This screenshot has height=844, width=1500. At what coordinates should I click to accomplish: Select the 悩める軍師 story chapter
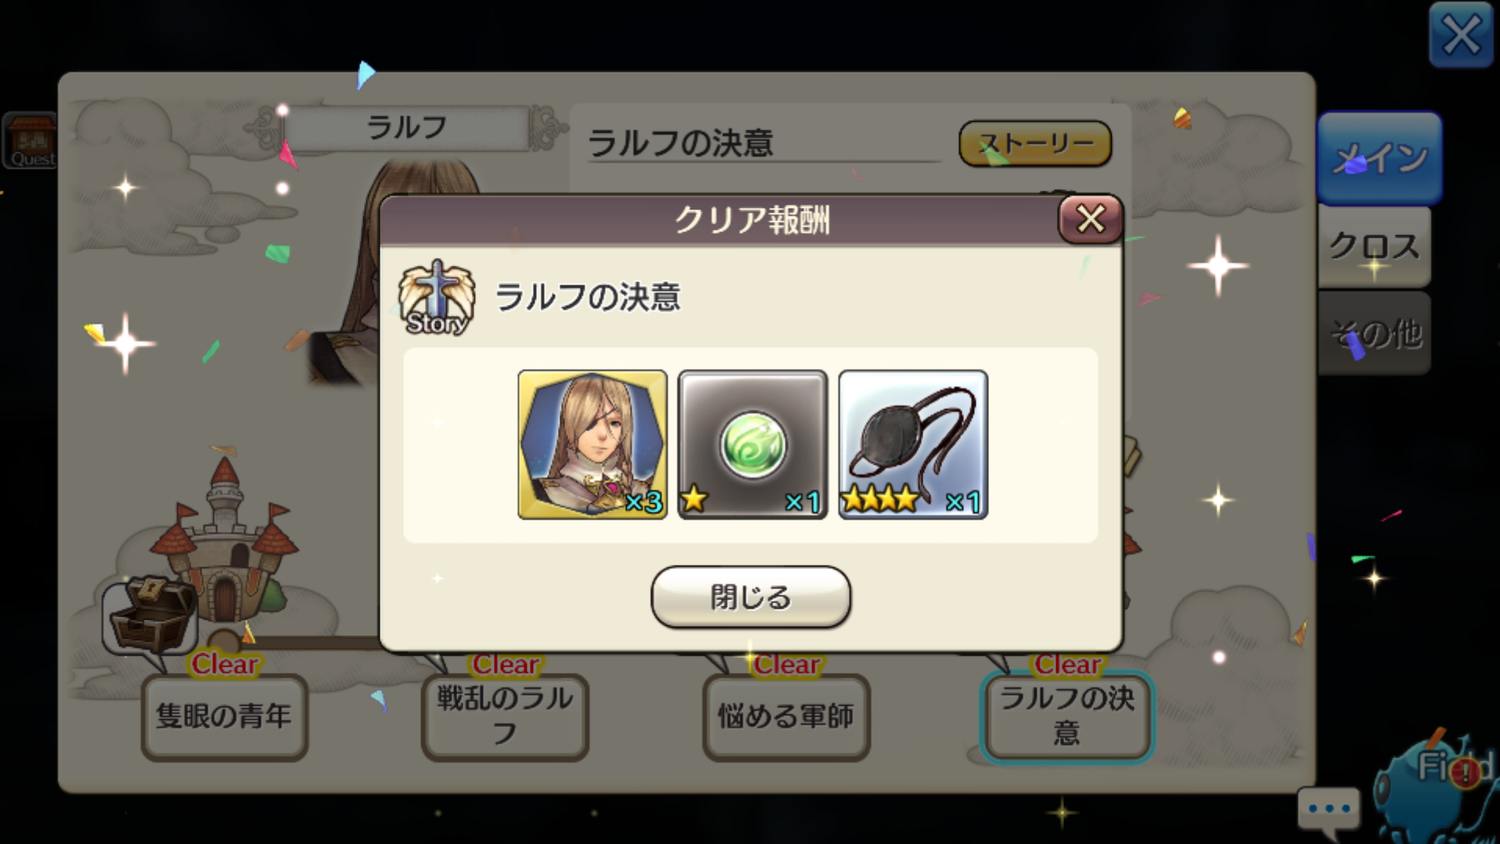pyautogui.click(x=786, y=716)
